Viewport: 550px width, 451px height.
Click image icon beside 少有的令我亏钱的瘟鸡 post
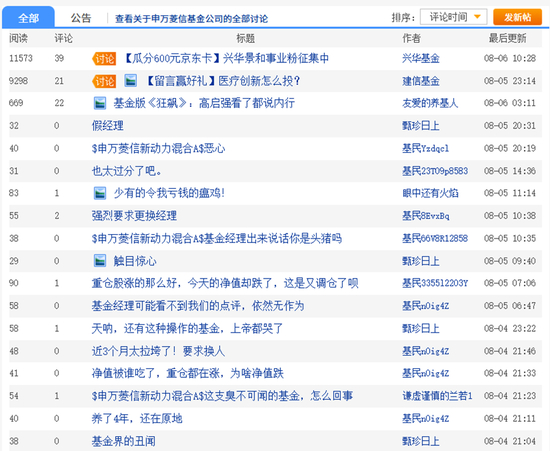tap(100, 193)
